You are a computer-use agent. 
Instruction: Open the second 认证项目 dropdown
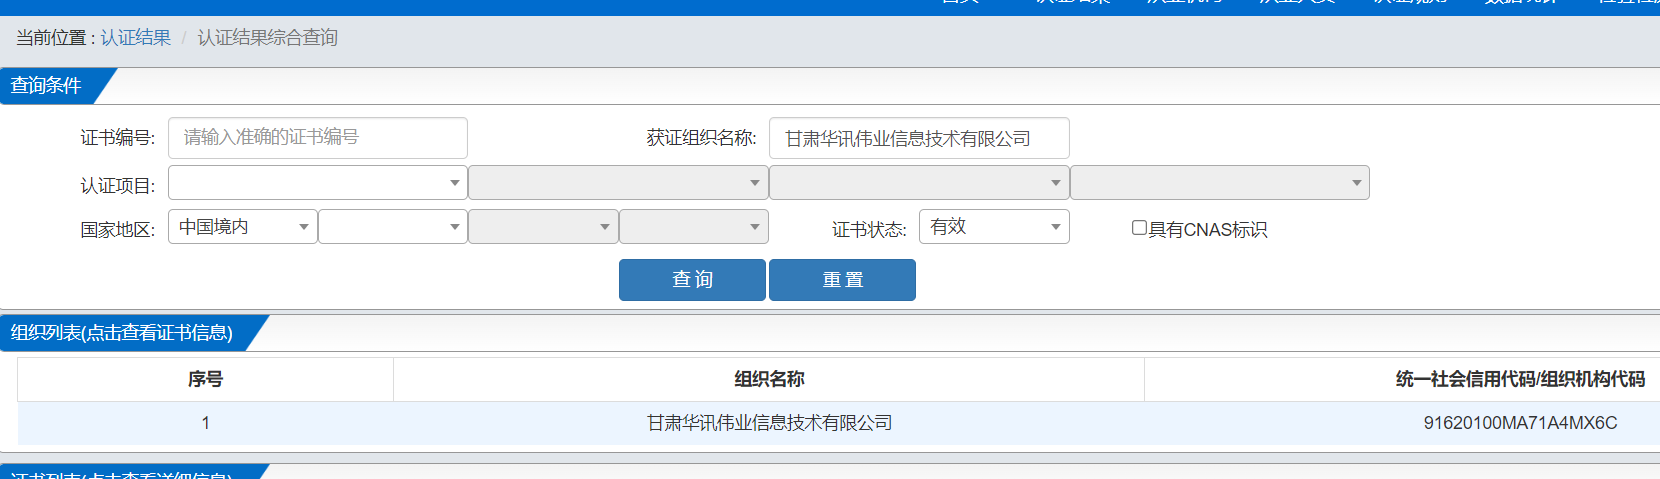[618, 183]
